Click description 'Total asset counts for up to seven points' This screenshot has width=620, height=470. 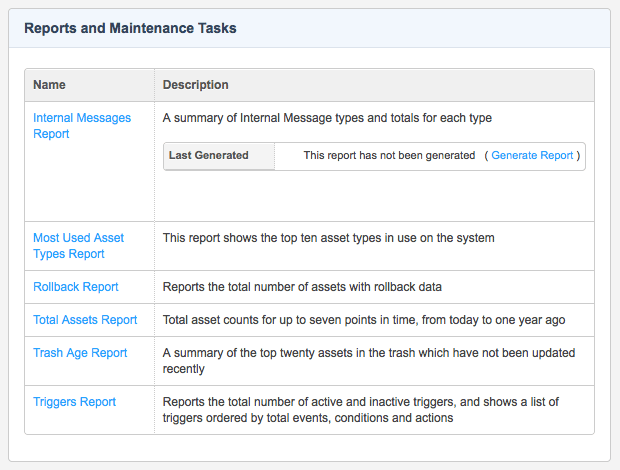(364, 320)
